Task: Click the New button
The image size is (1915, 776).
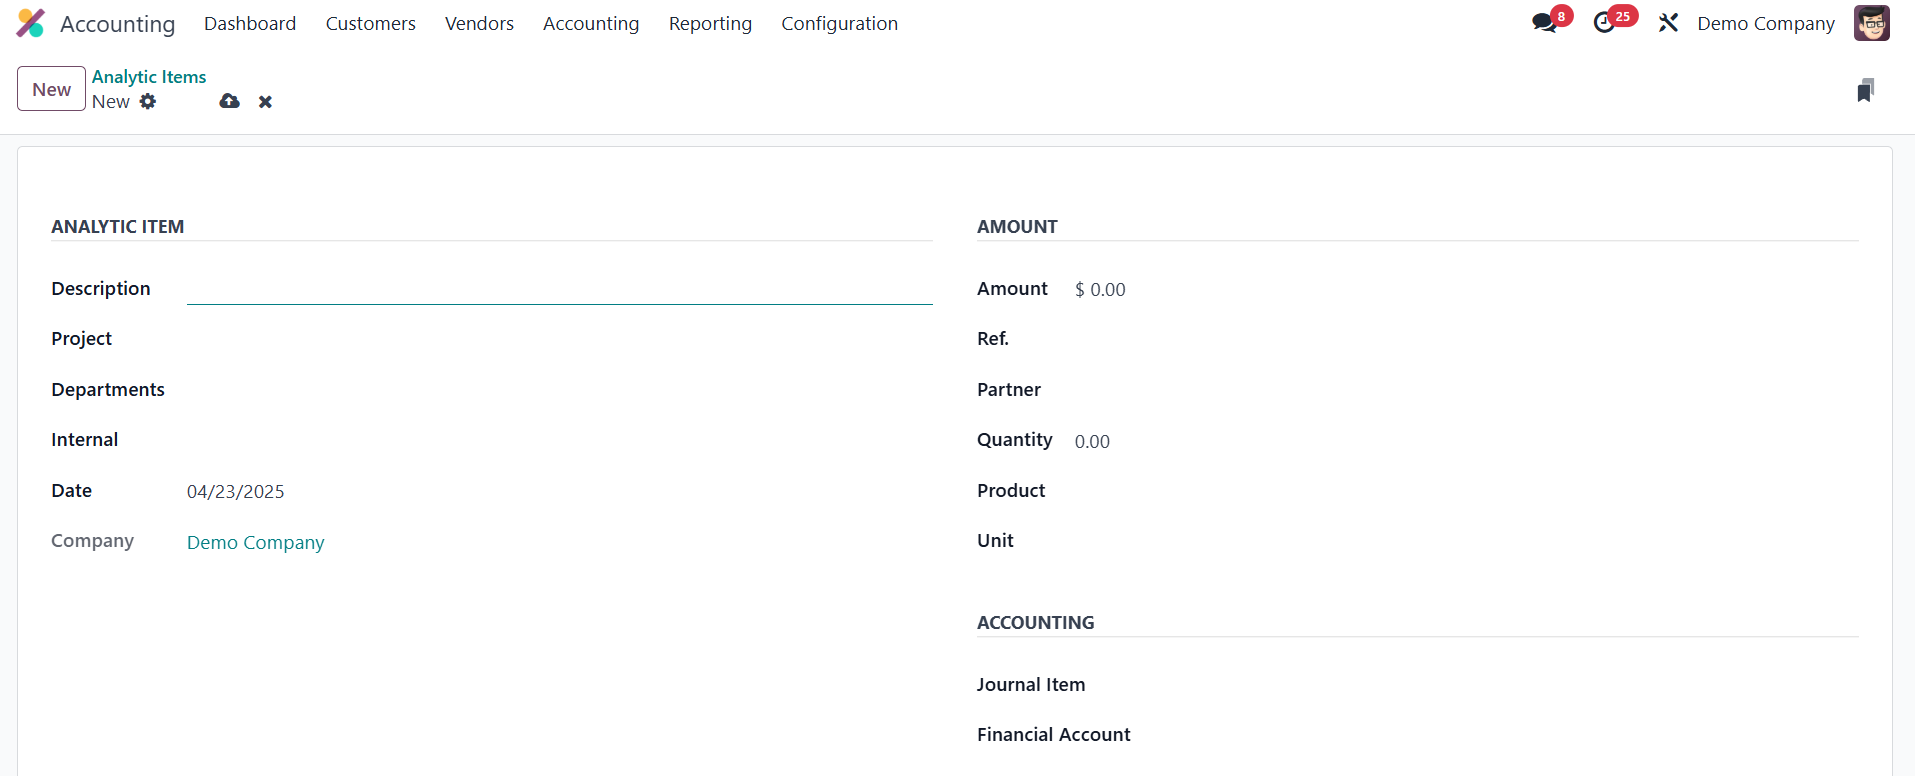Action: click(x=51, y=89)
